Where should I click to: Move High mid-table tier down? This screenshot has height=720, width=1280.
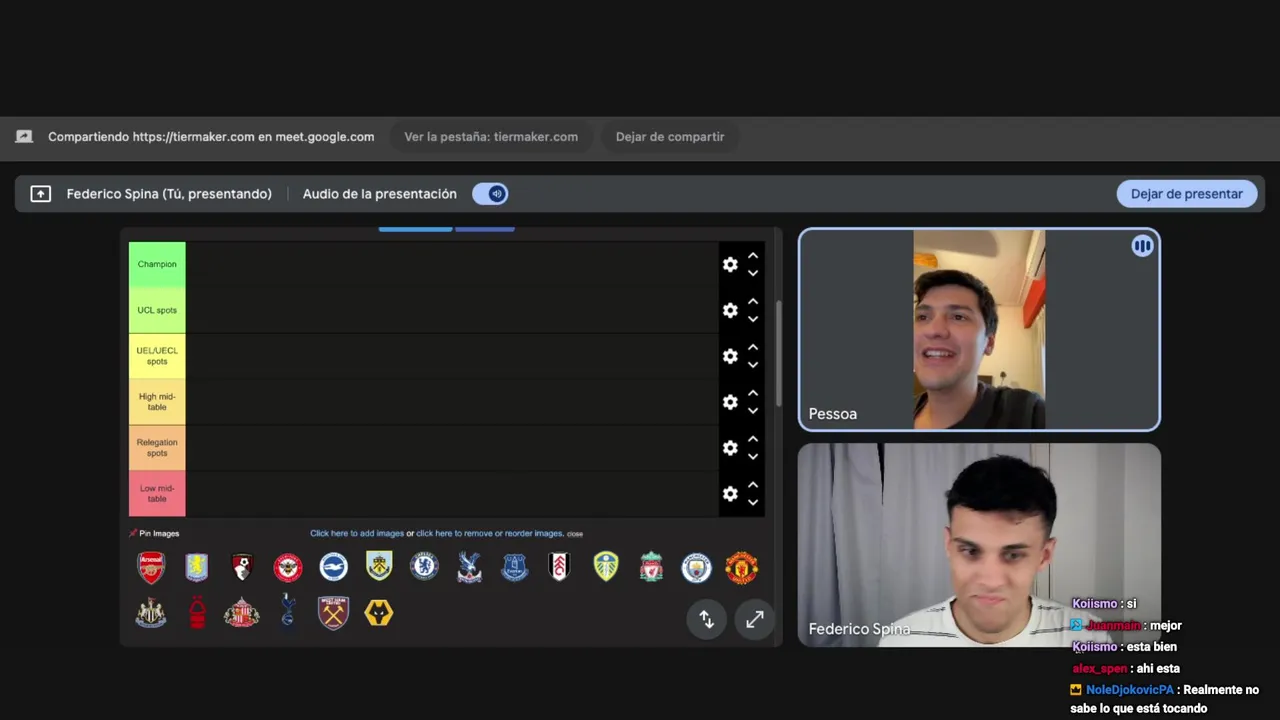753,411
